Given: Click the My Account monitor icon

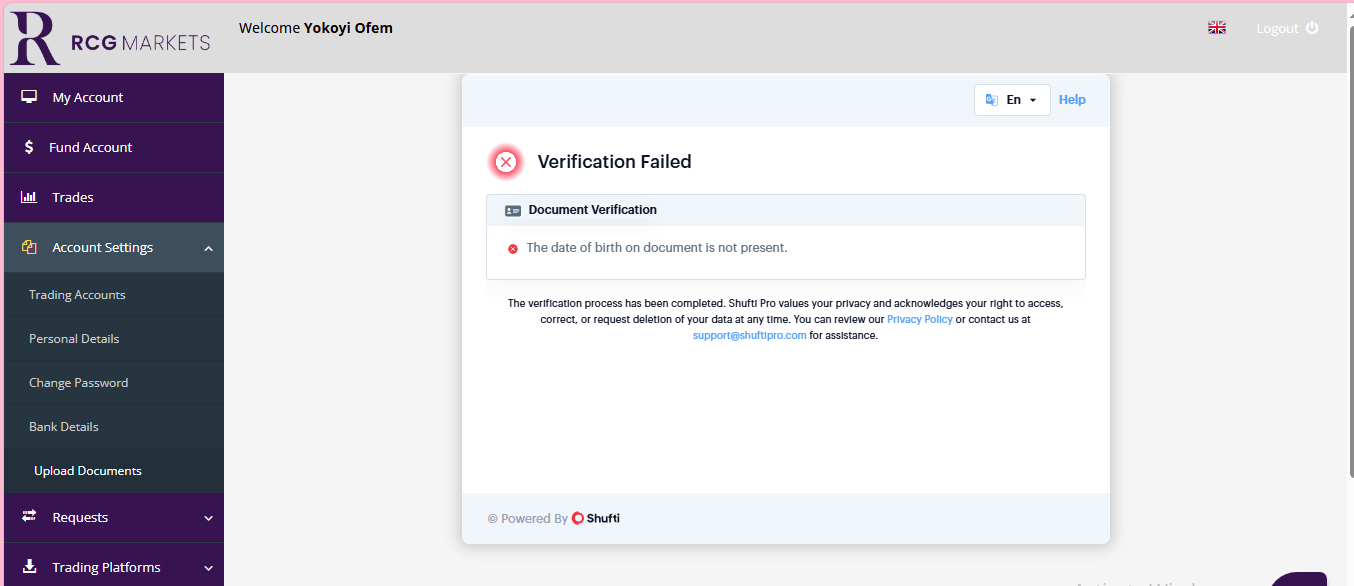Looking at the screenshot, I should click(x=29, y=97).
